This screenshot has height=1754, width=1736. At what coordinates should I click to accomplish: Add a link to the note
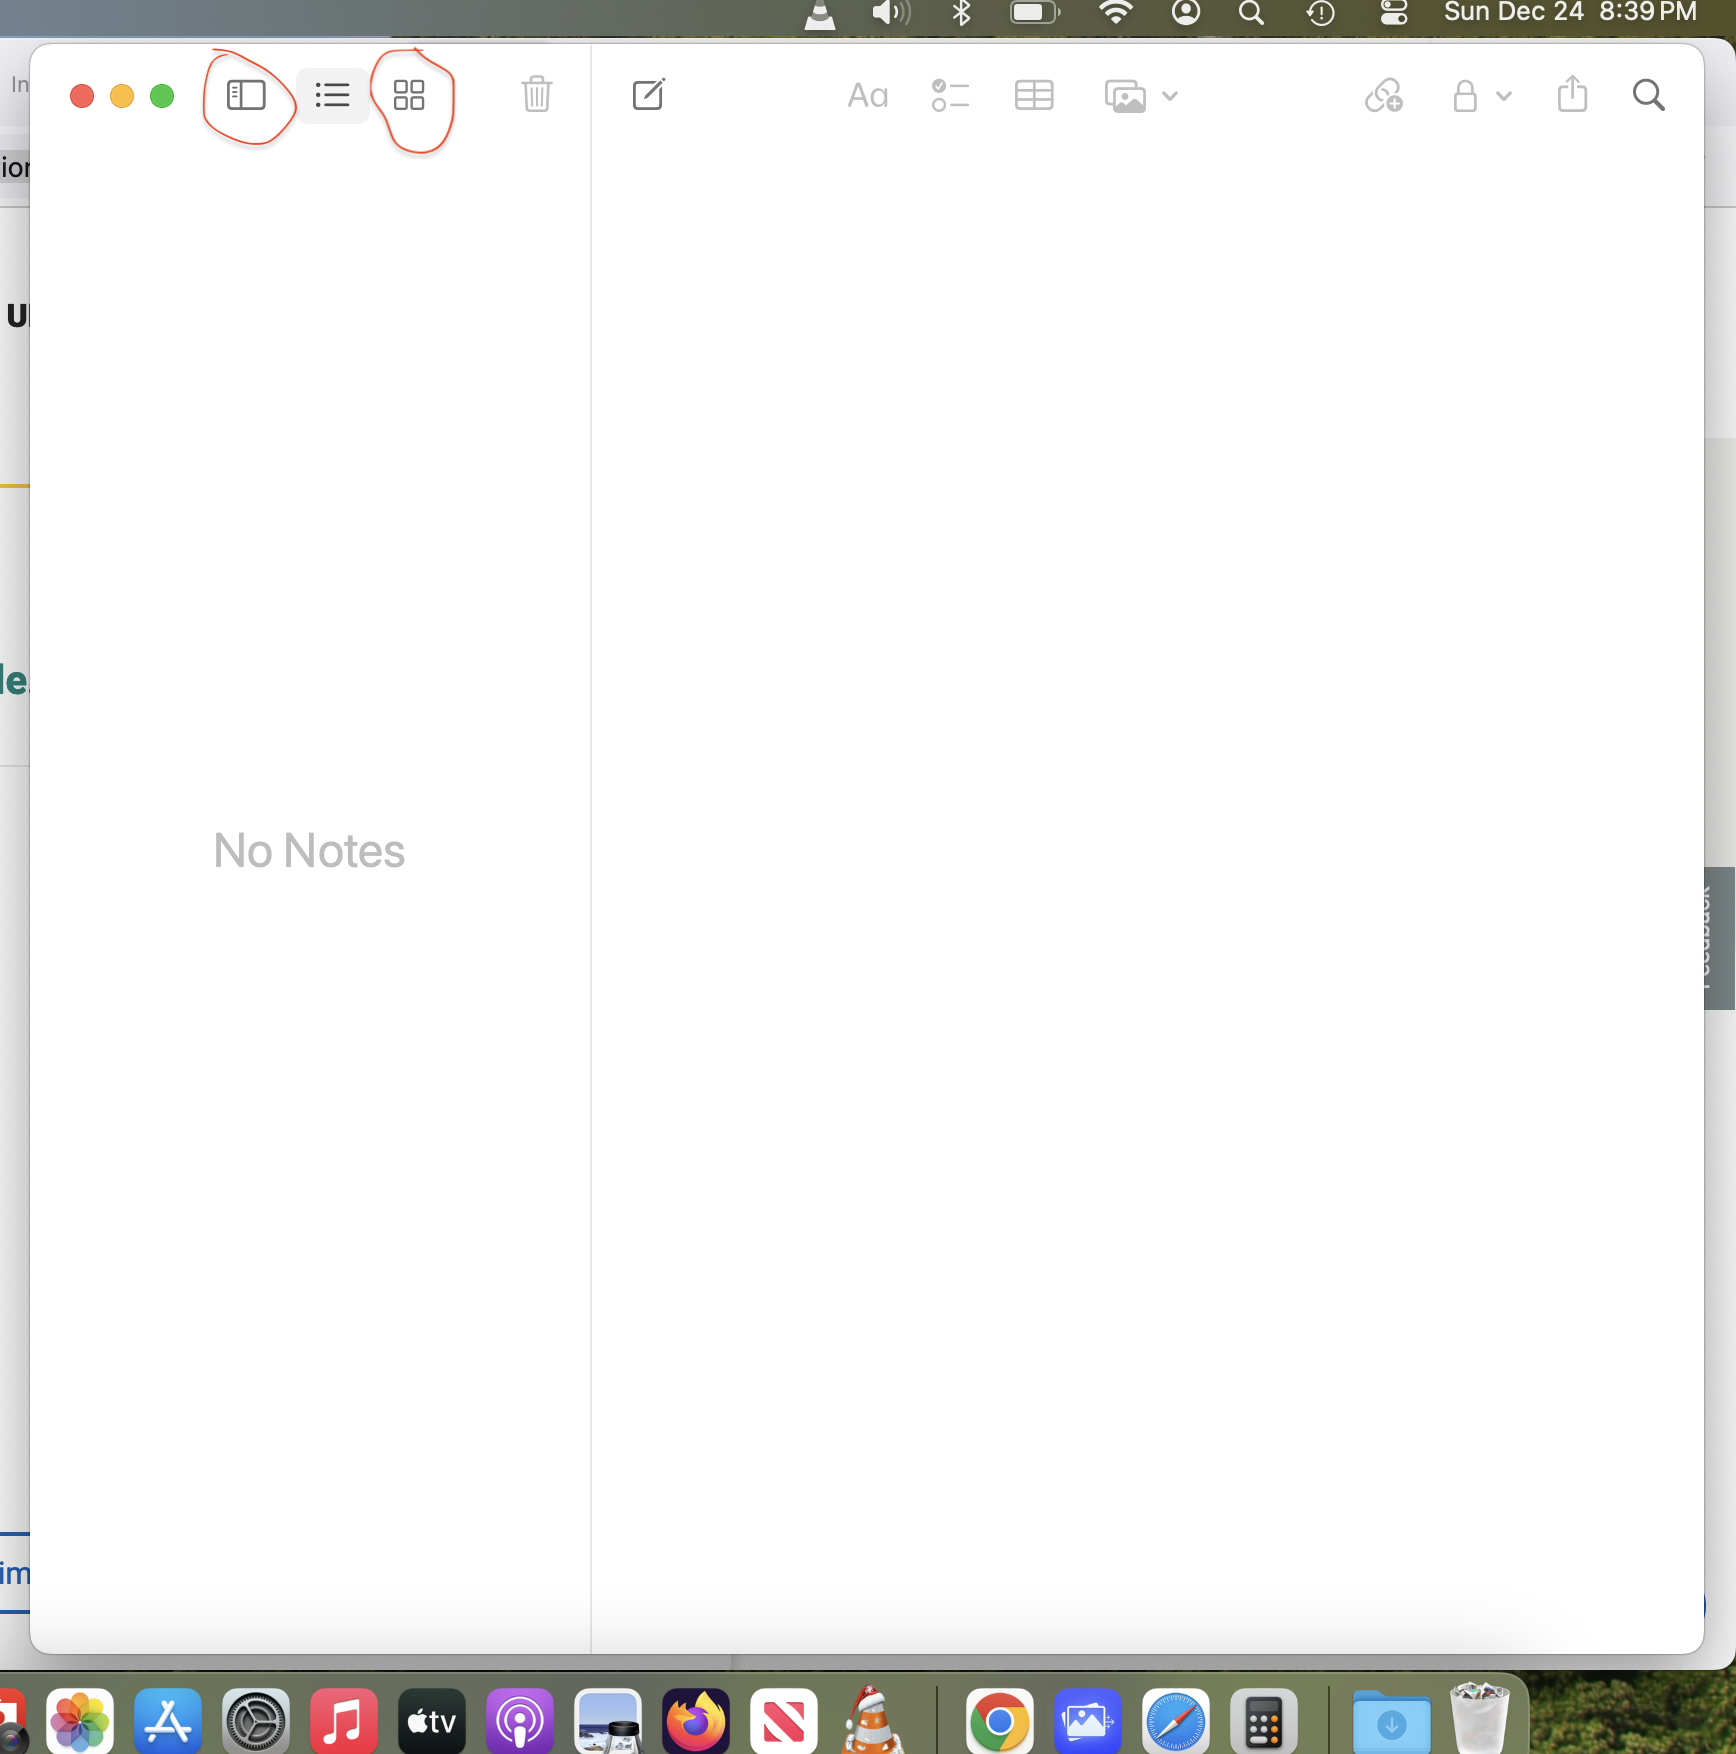click(1383, 95)
